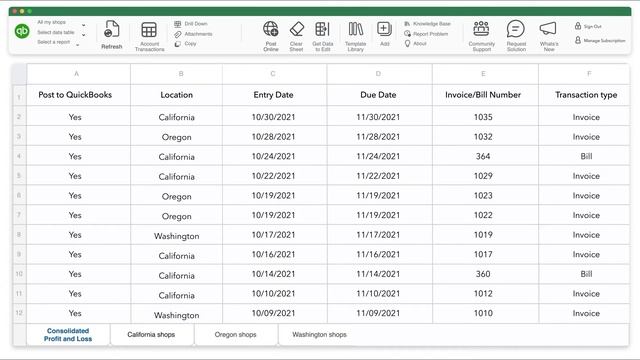Viewport: 640px width, 360px height.
Task: Click the Drill Down icon
Action: [178, 24]
